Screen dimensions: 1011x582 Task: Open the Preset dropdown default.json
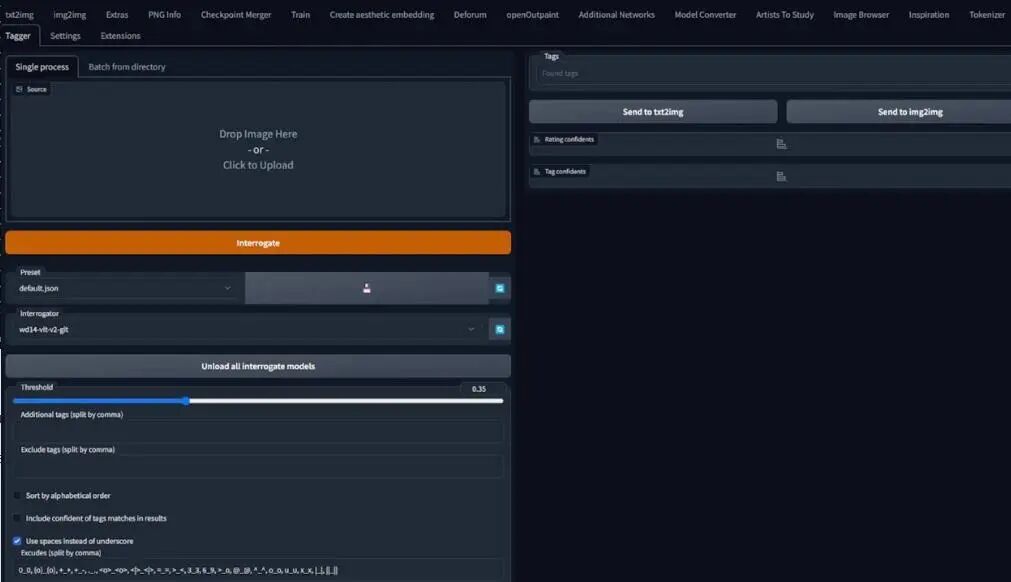[x=125, y=288]
